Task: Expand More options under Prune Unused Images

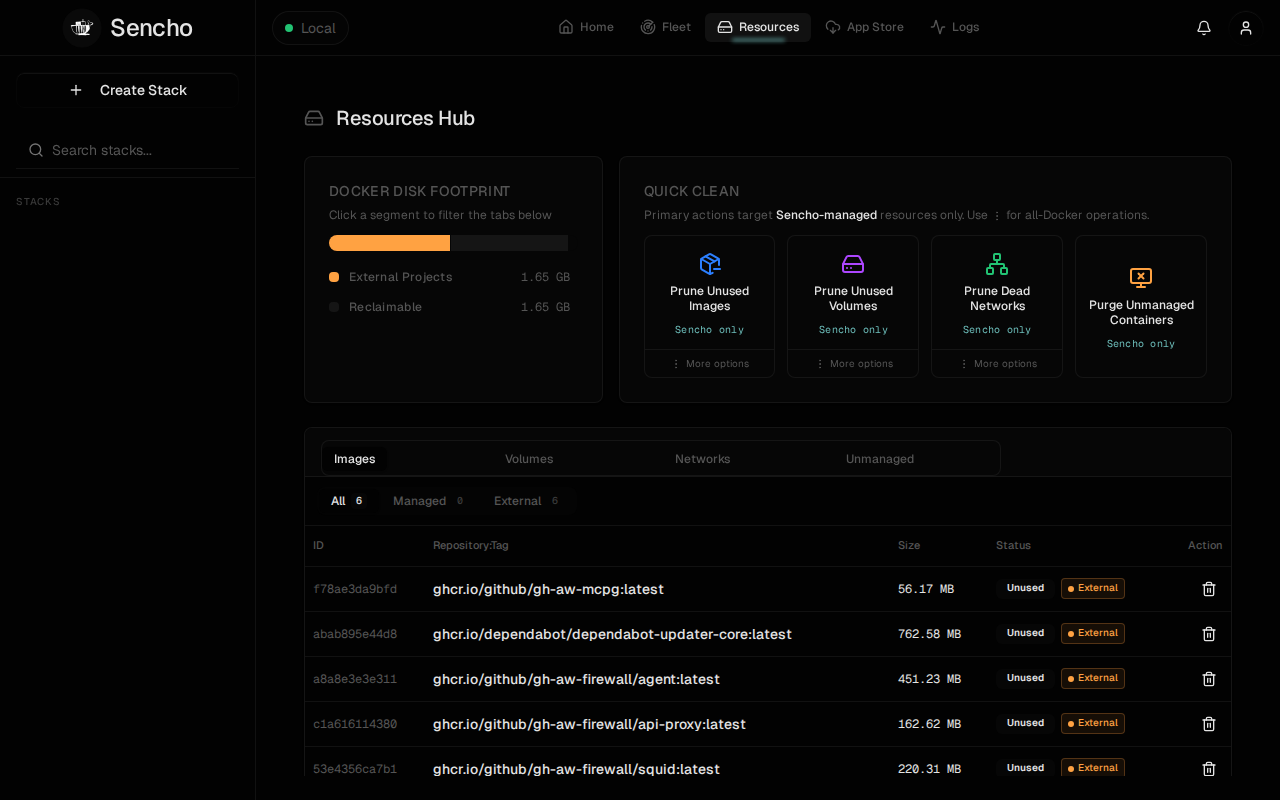Action: pos(710,364)
